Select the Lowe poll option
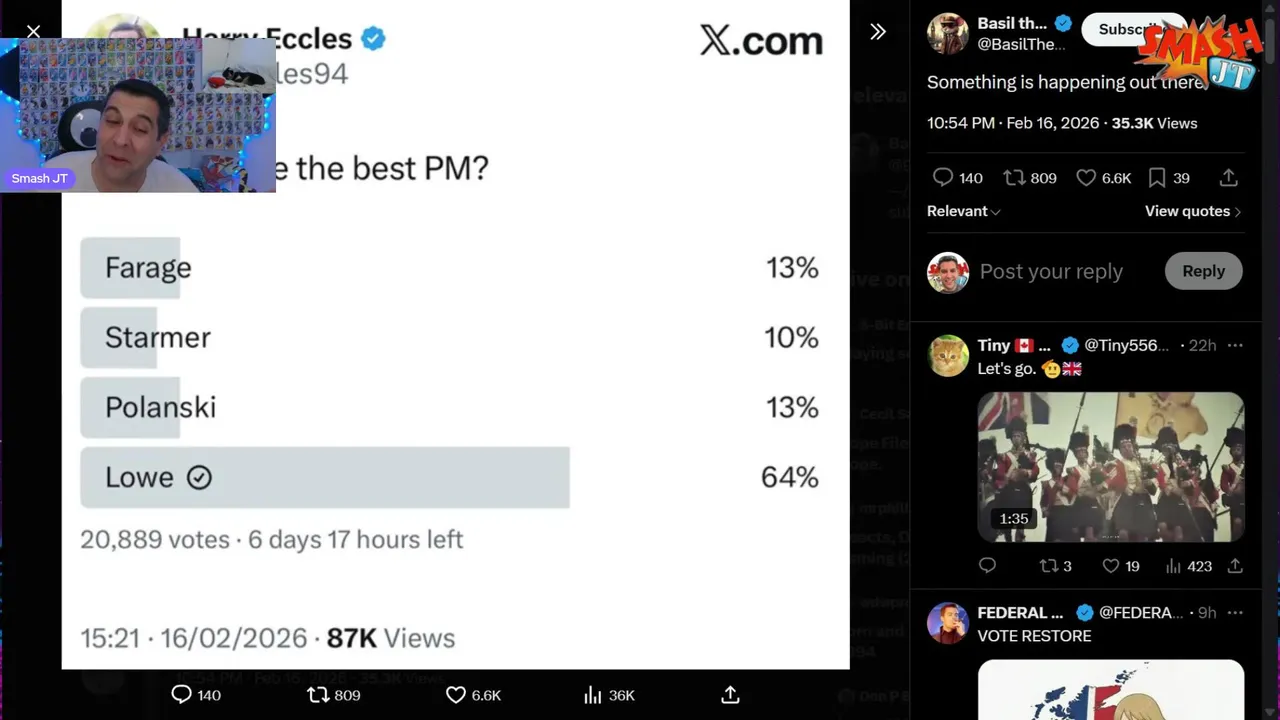 tap(325, 477)
